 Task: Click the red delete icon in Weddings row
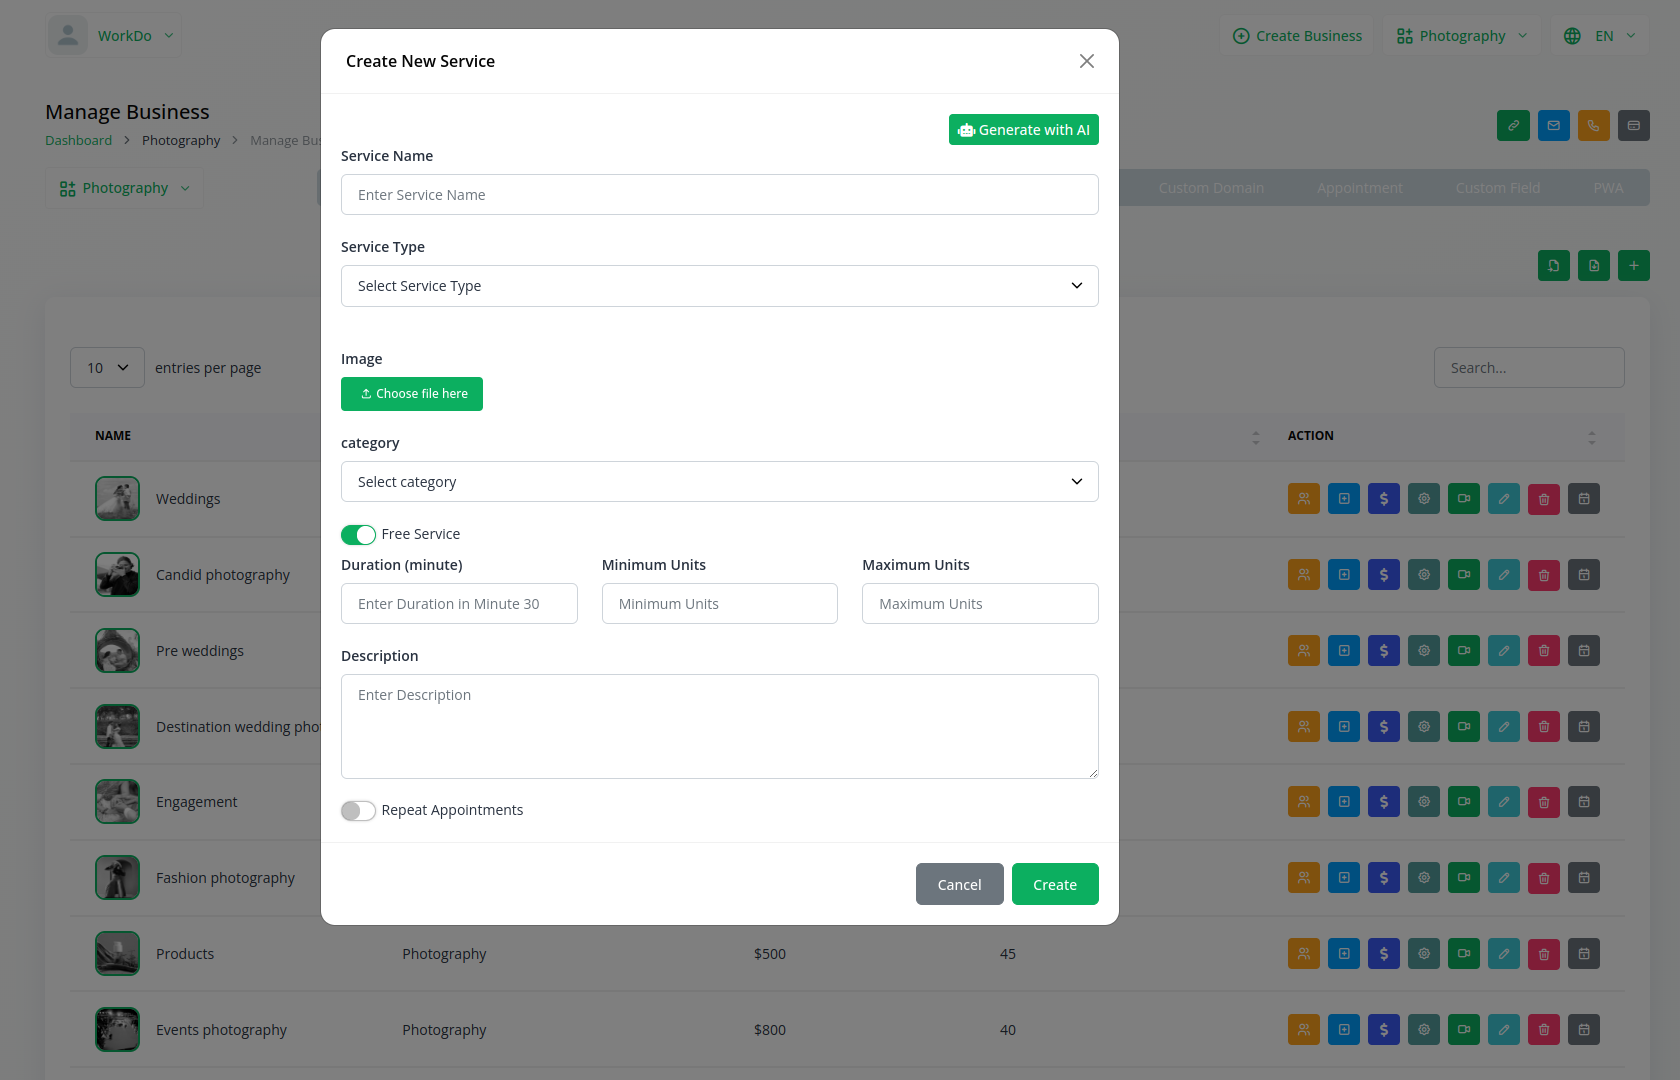click(1543, 499)
